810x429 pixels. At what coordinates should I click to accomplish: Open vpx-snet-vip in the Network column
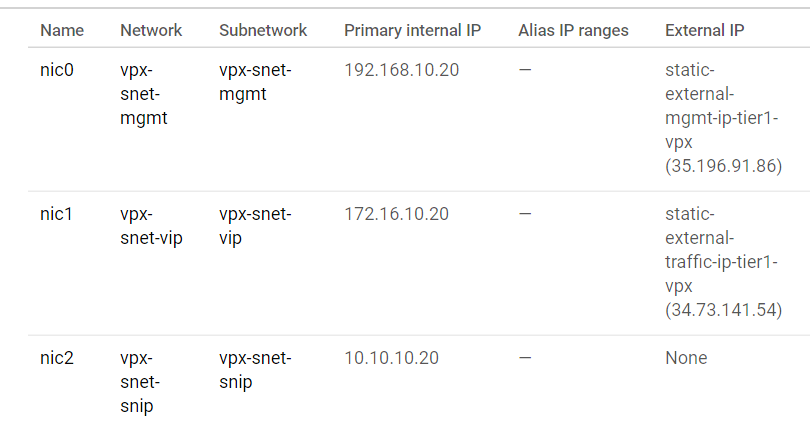tap(151, 226)
